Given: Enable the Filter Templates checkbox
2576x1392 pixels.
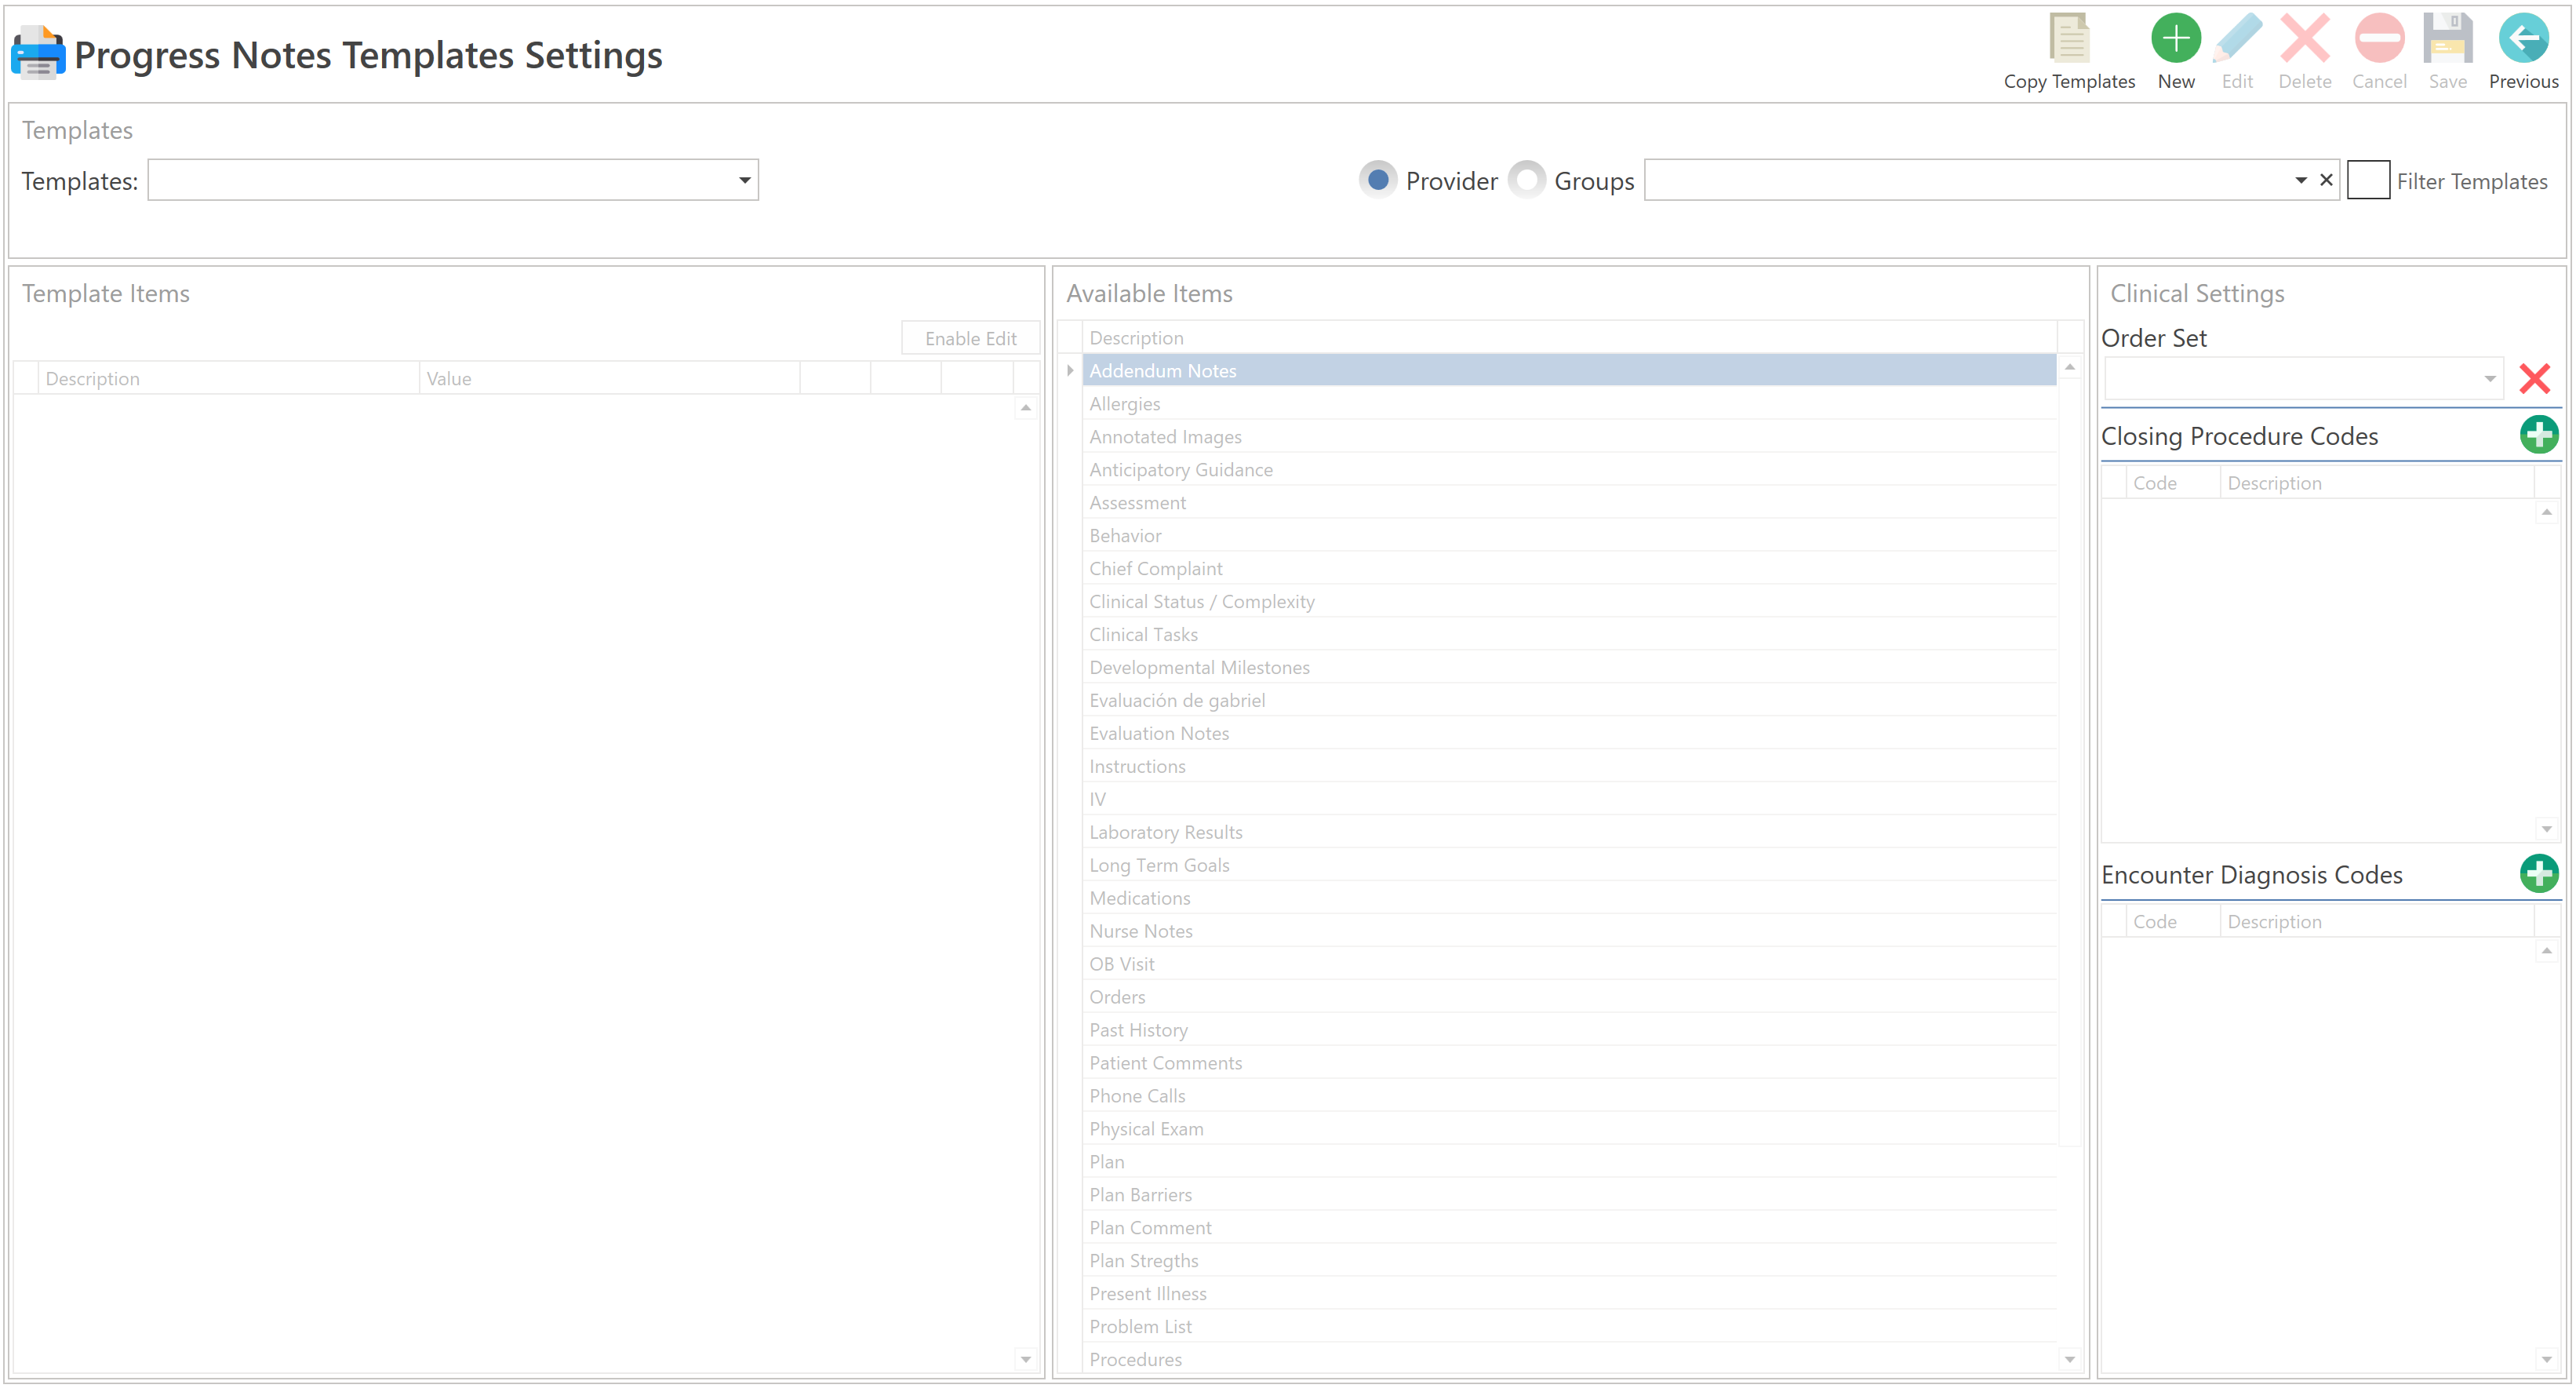Looking at the screenshot, I should tap(2367, 180).
